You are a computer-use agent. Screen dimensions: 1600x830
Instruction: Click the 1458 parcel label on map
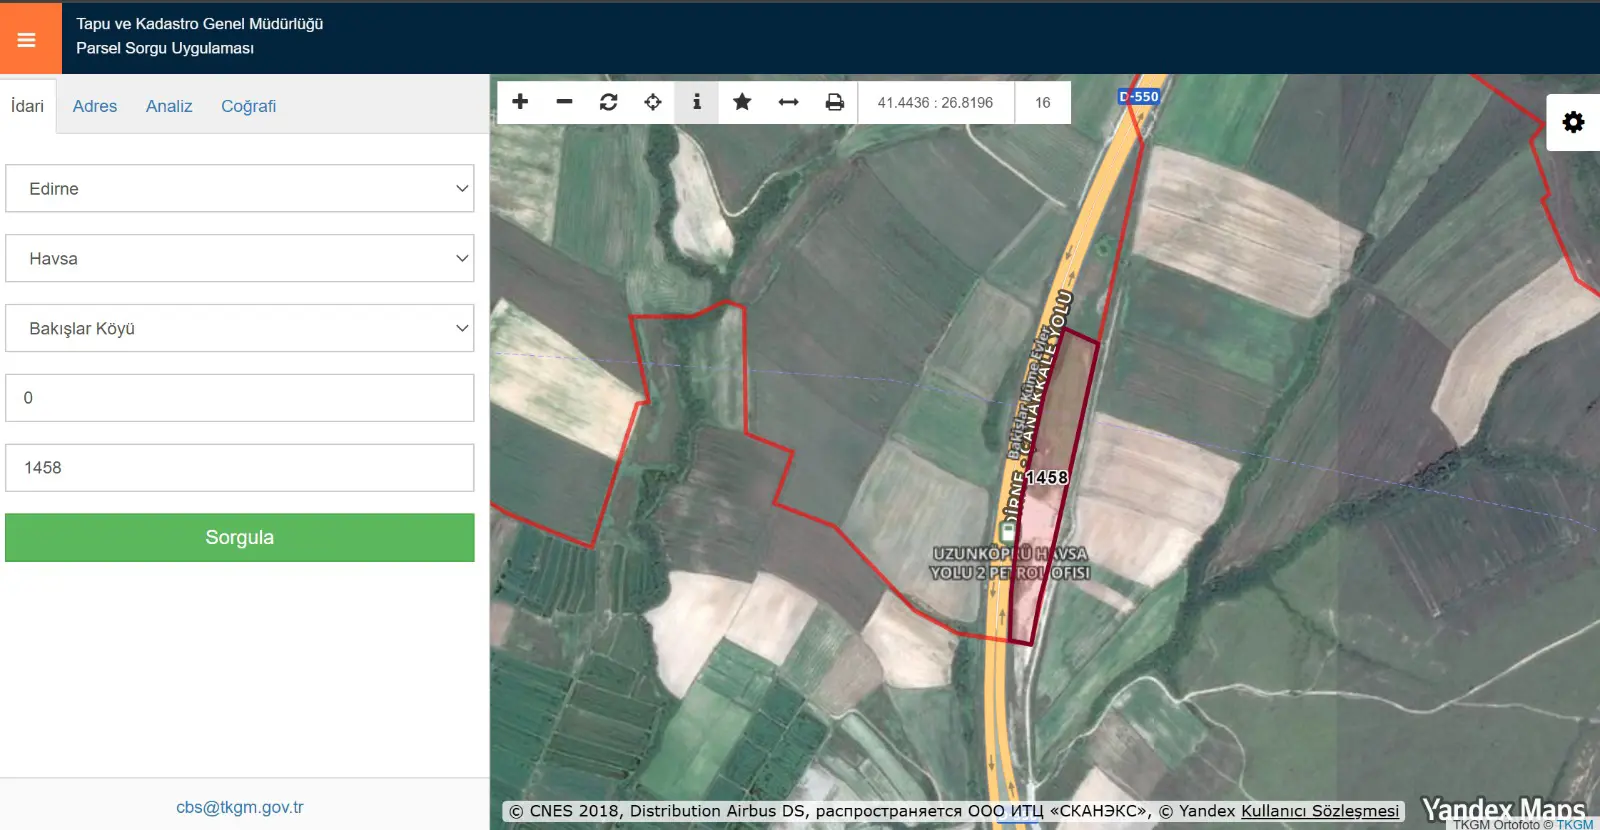pos(1047,478)
